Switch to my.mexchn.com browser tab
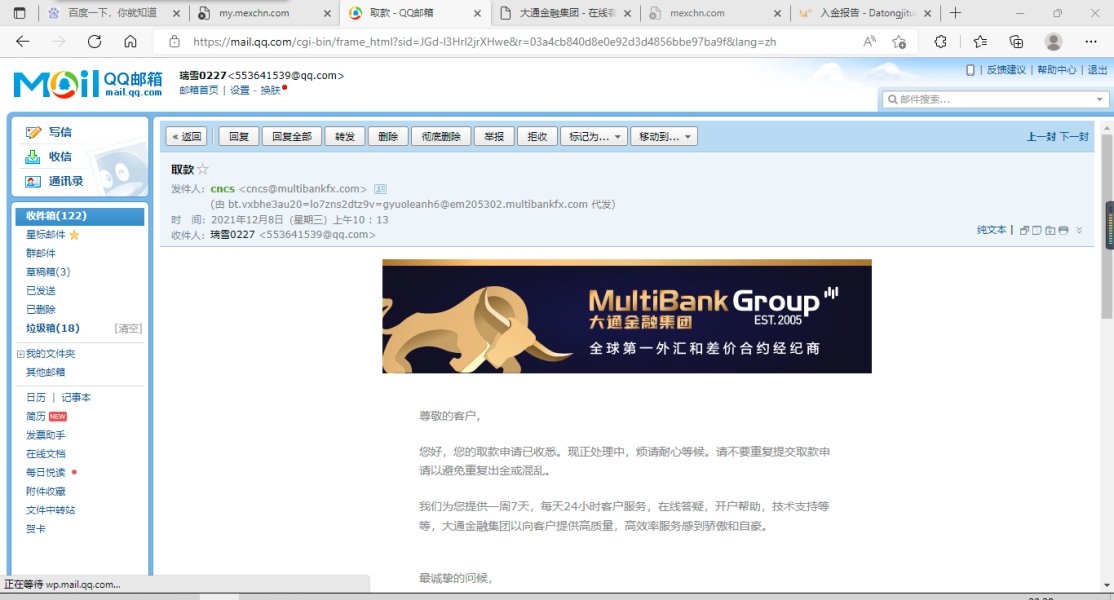This screenshot has height=600, width=1114. pyautogui.click(x=264, y=13)
